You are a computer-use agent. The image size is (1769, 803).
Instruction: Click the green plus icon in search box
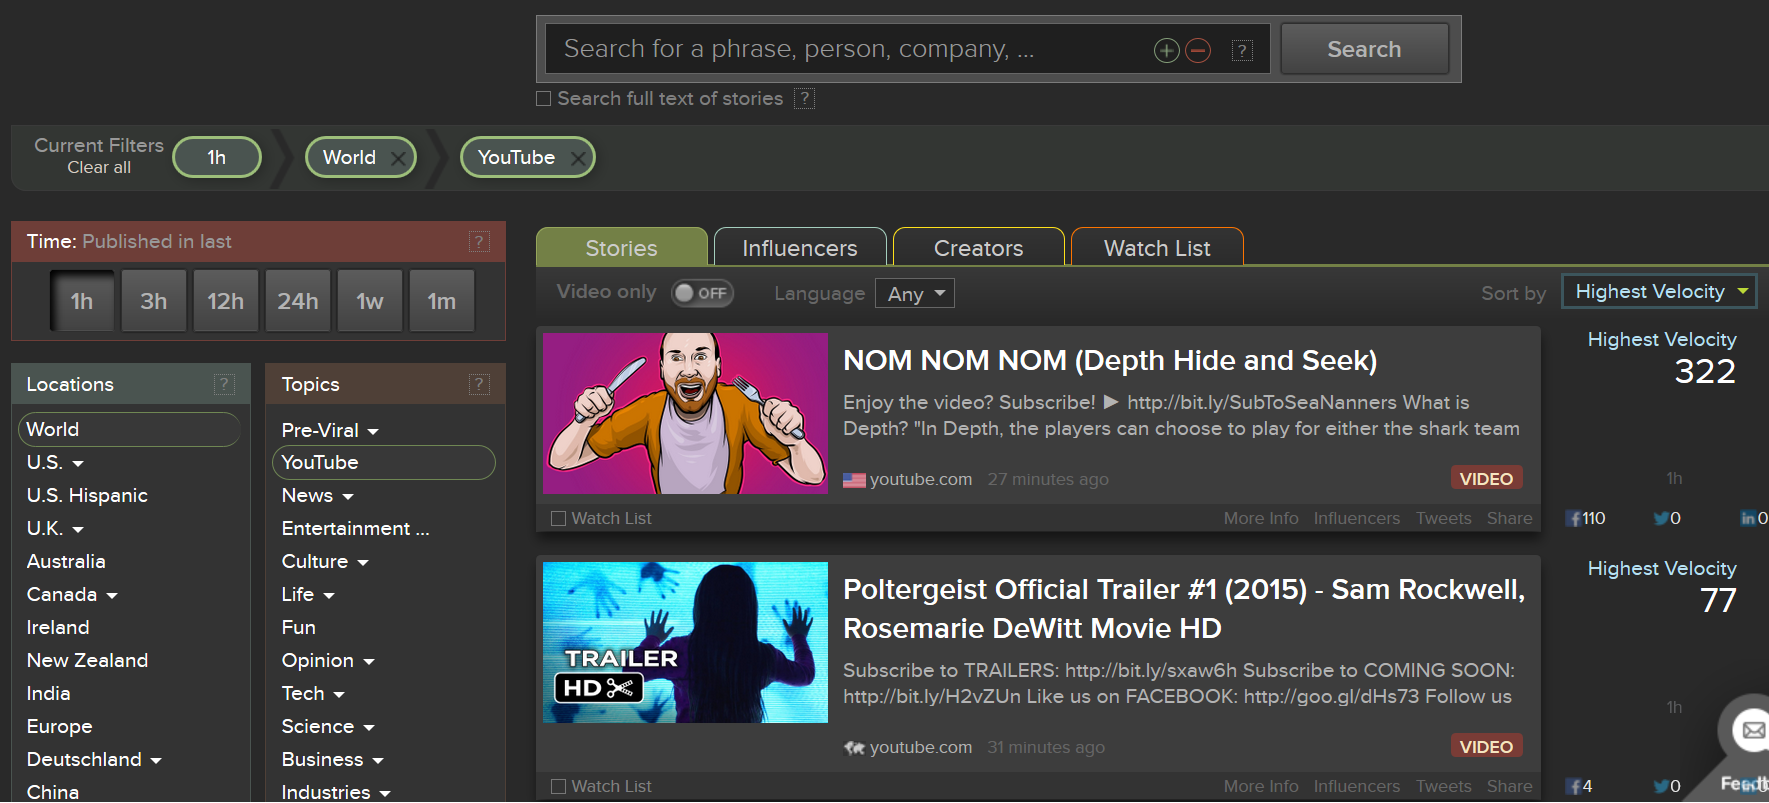(x=1166, y=50)
